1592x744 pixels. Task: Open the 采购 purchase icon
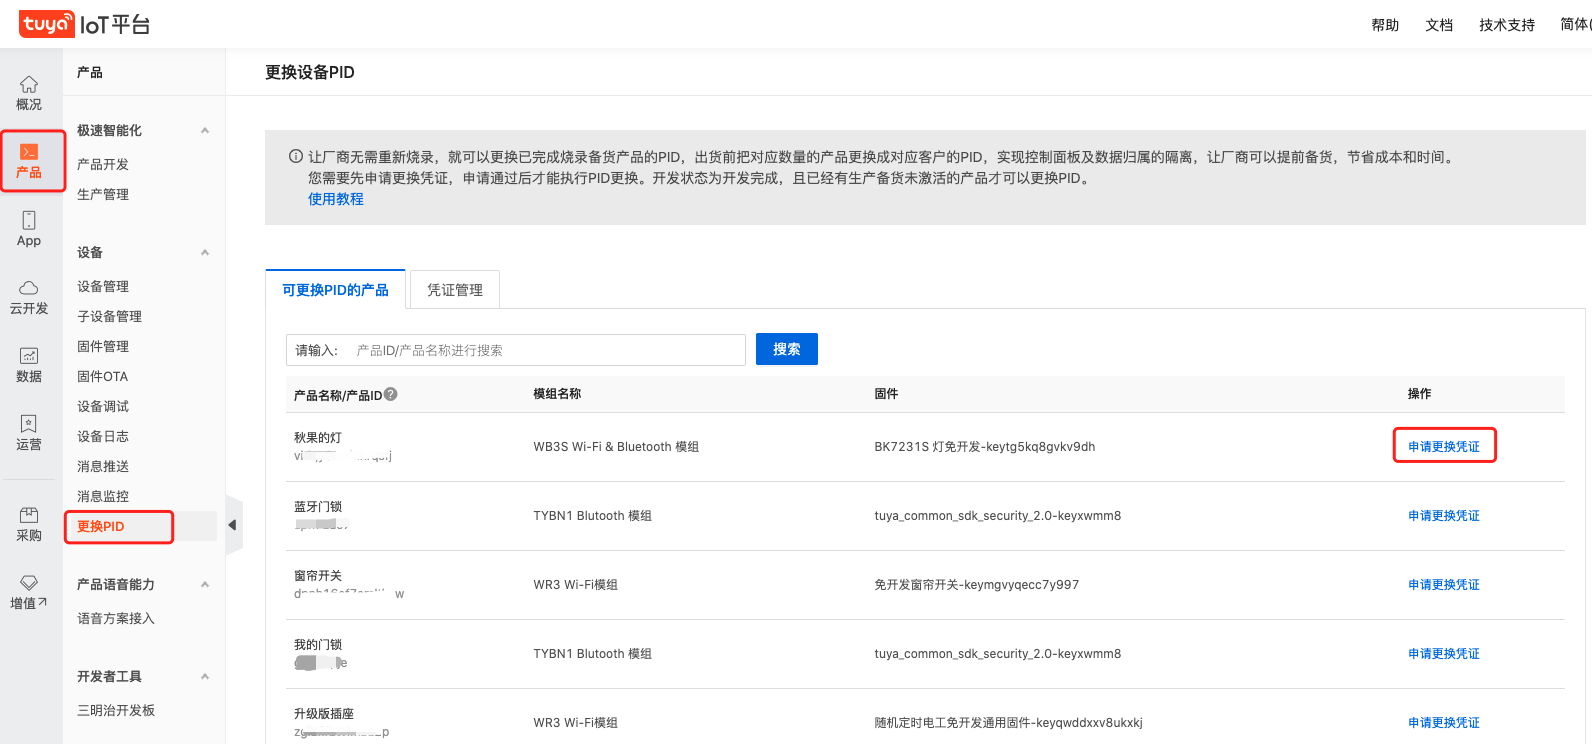point(29,515)
